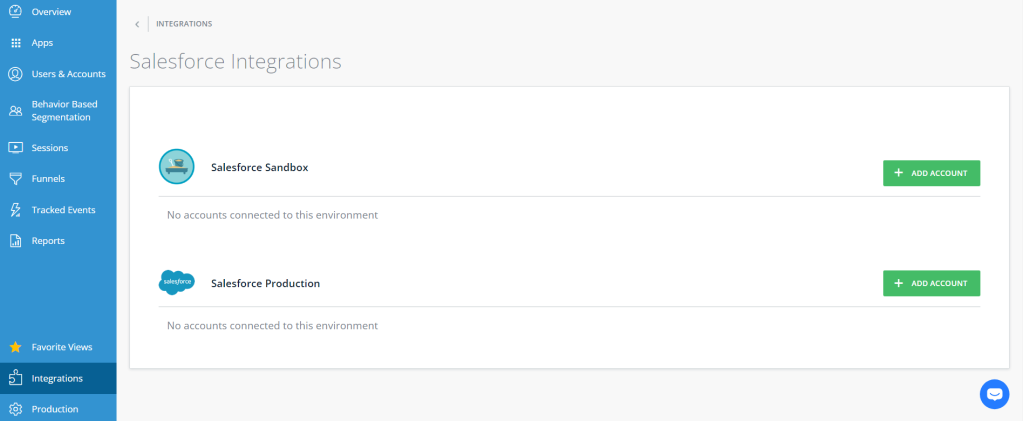Click the Tracked Events lightning icon
Image resolution: width=1023 pixels, height=421 pixels.
point(15,210)
